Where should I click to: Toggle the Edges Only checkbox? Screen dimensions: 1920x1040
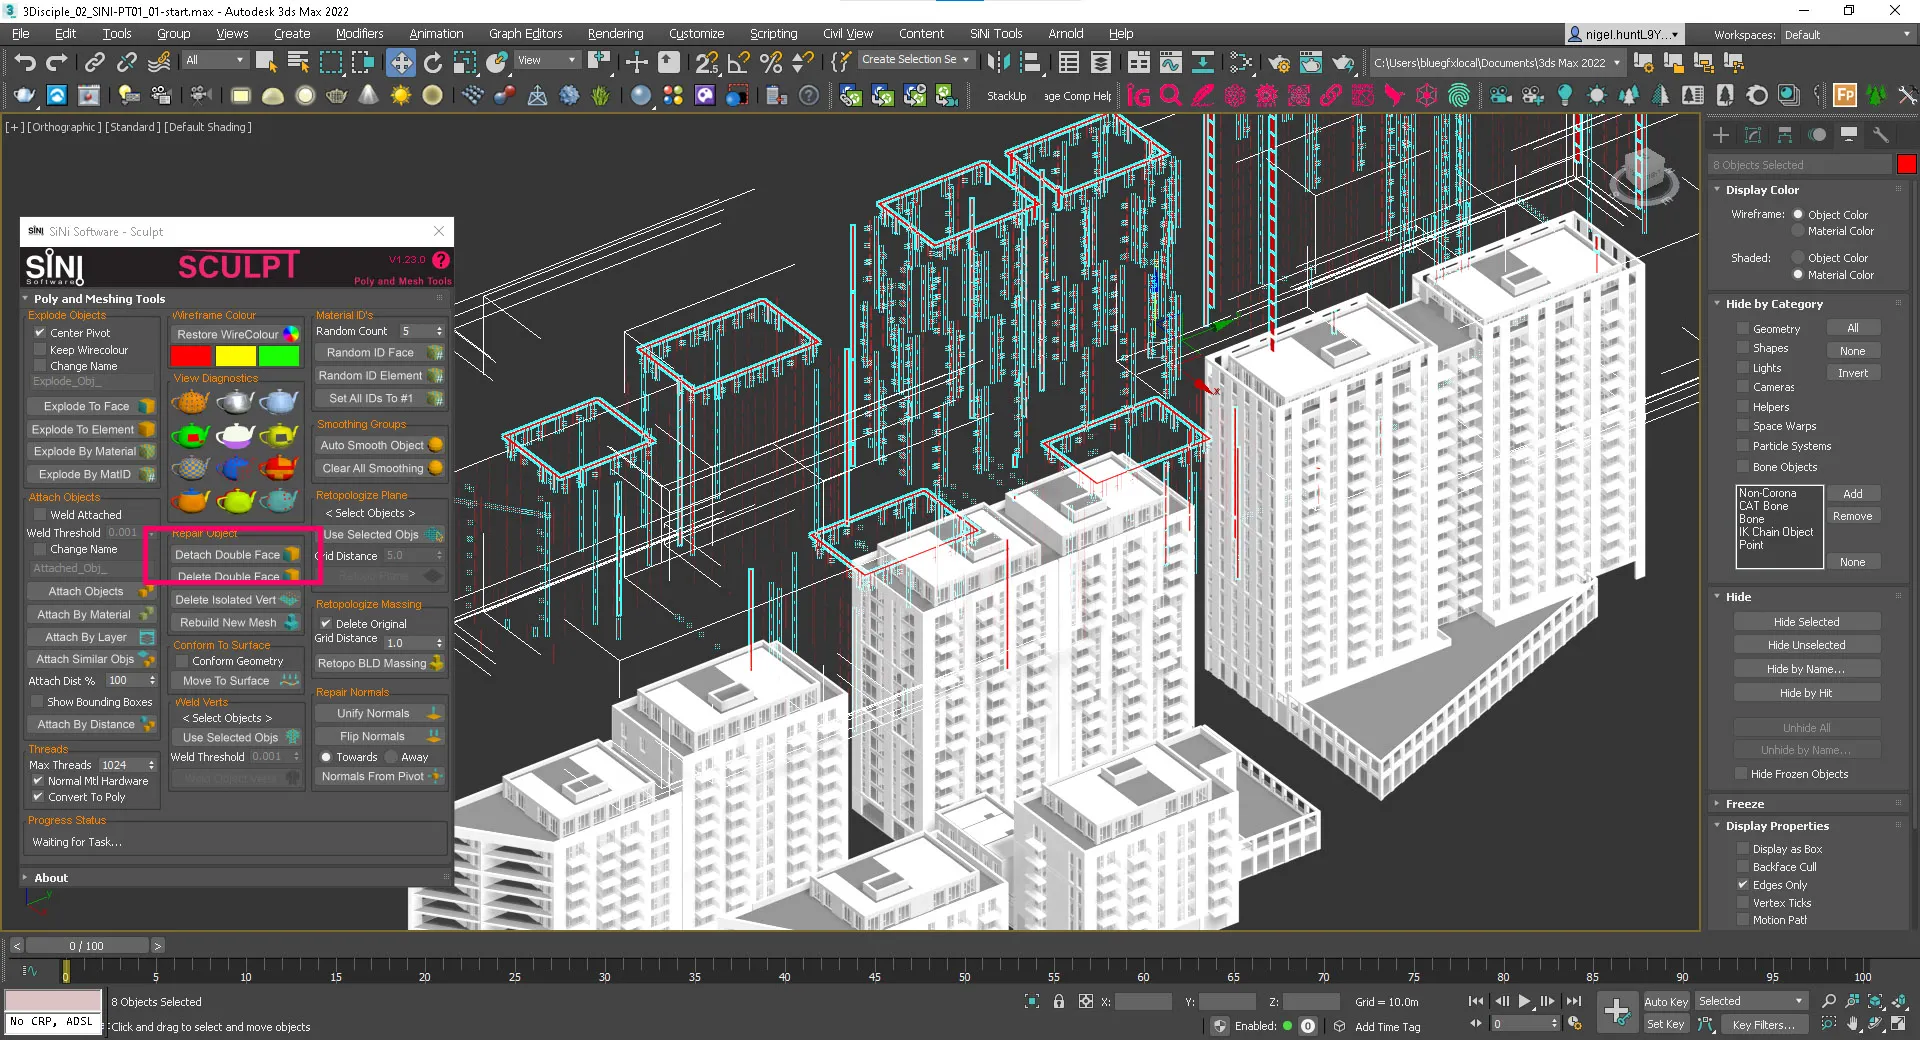tap(1743, 885)
